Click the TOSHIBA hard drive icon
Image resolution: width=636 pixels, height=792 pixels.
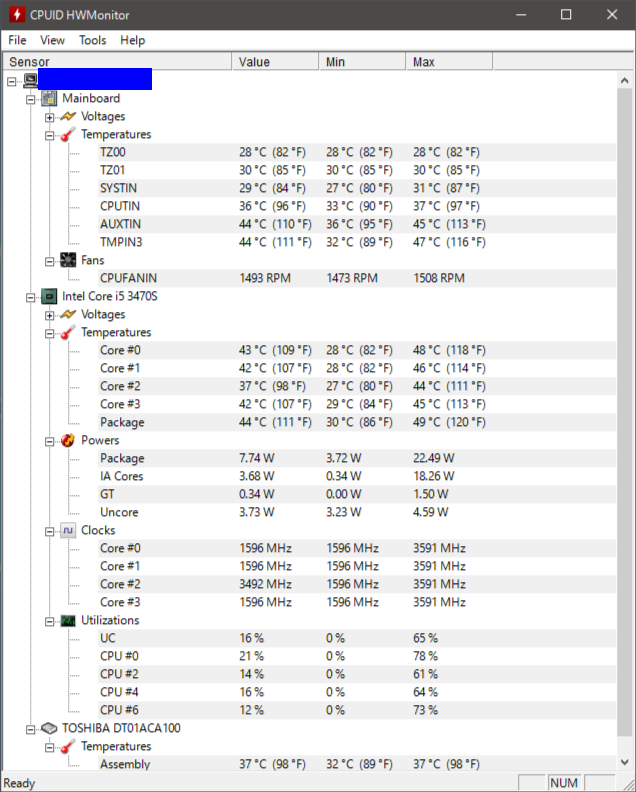point(49,728)
